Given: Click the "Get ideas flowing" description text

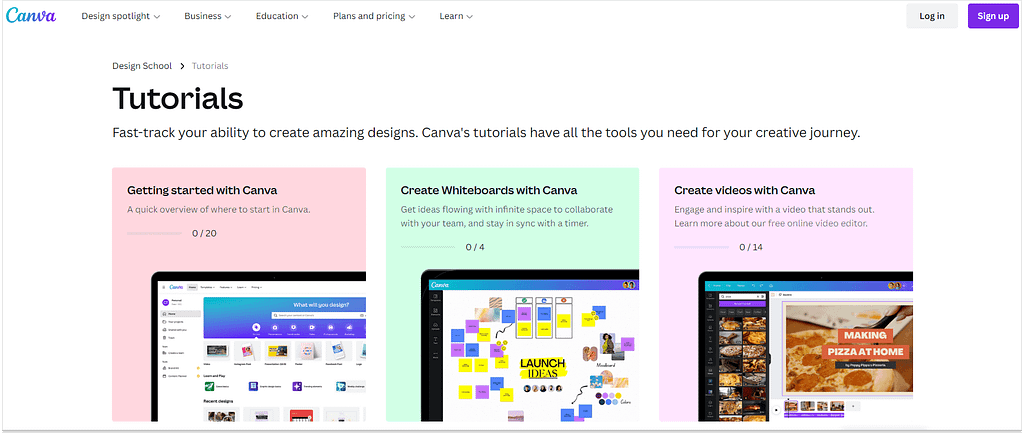Looking at the screenshot, I should point(507,217).
